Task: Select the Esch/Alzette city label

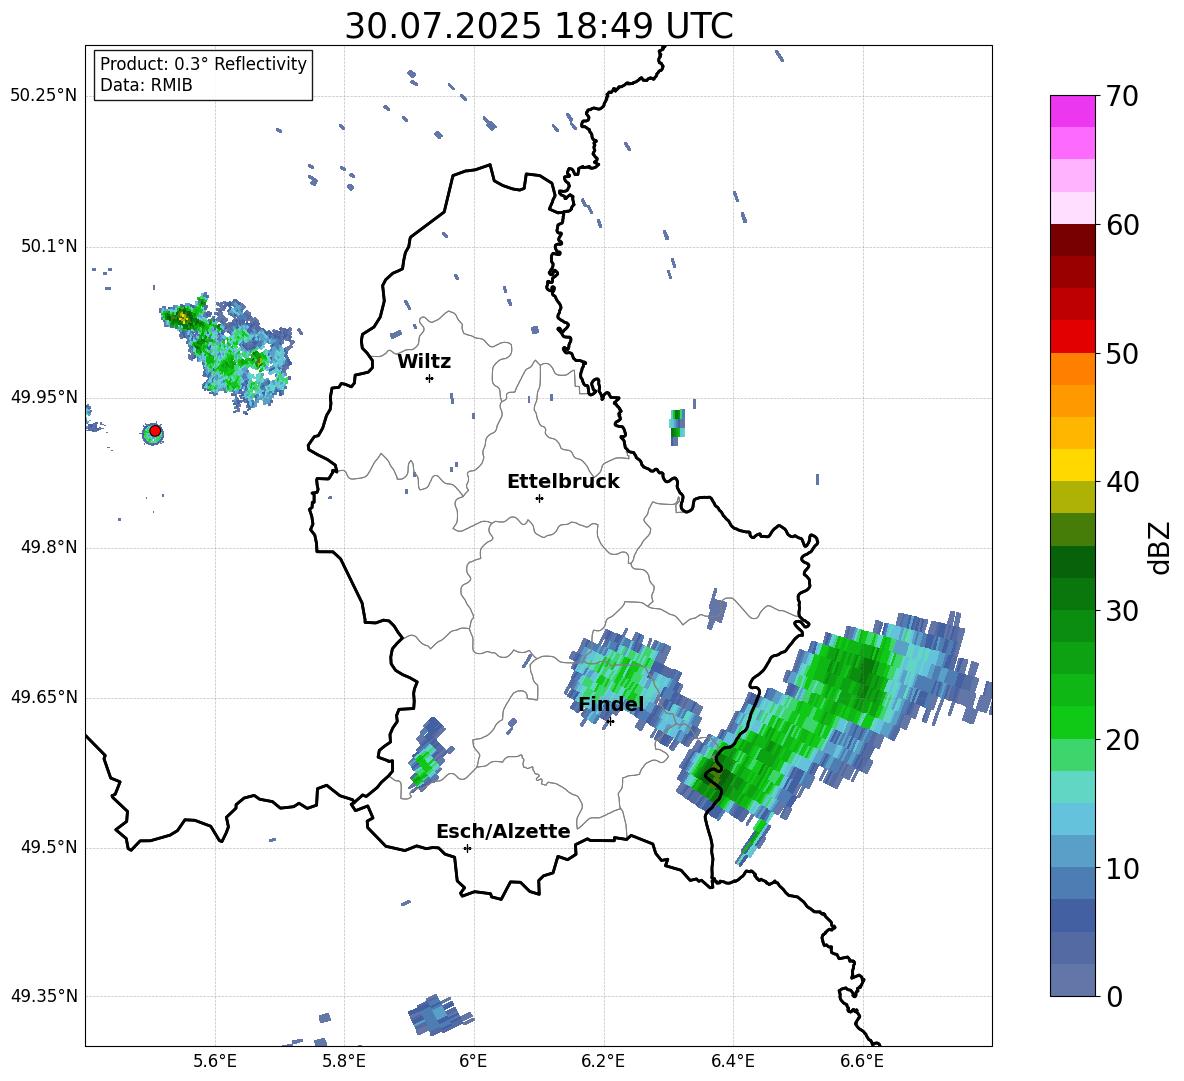Action: tap(503, 831)
